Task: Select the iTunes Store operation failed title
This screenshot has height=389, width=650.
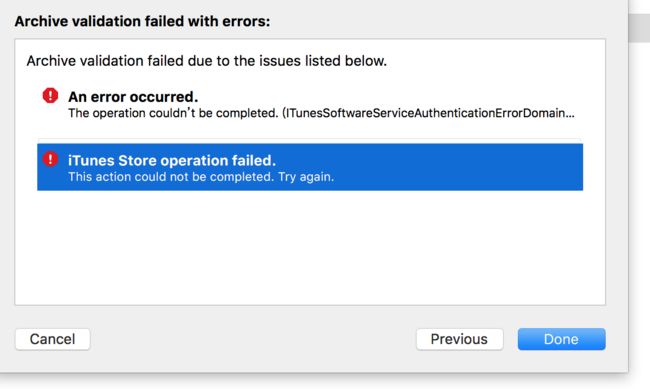Action: click(x=172, y=160)
